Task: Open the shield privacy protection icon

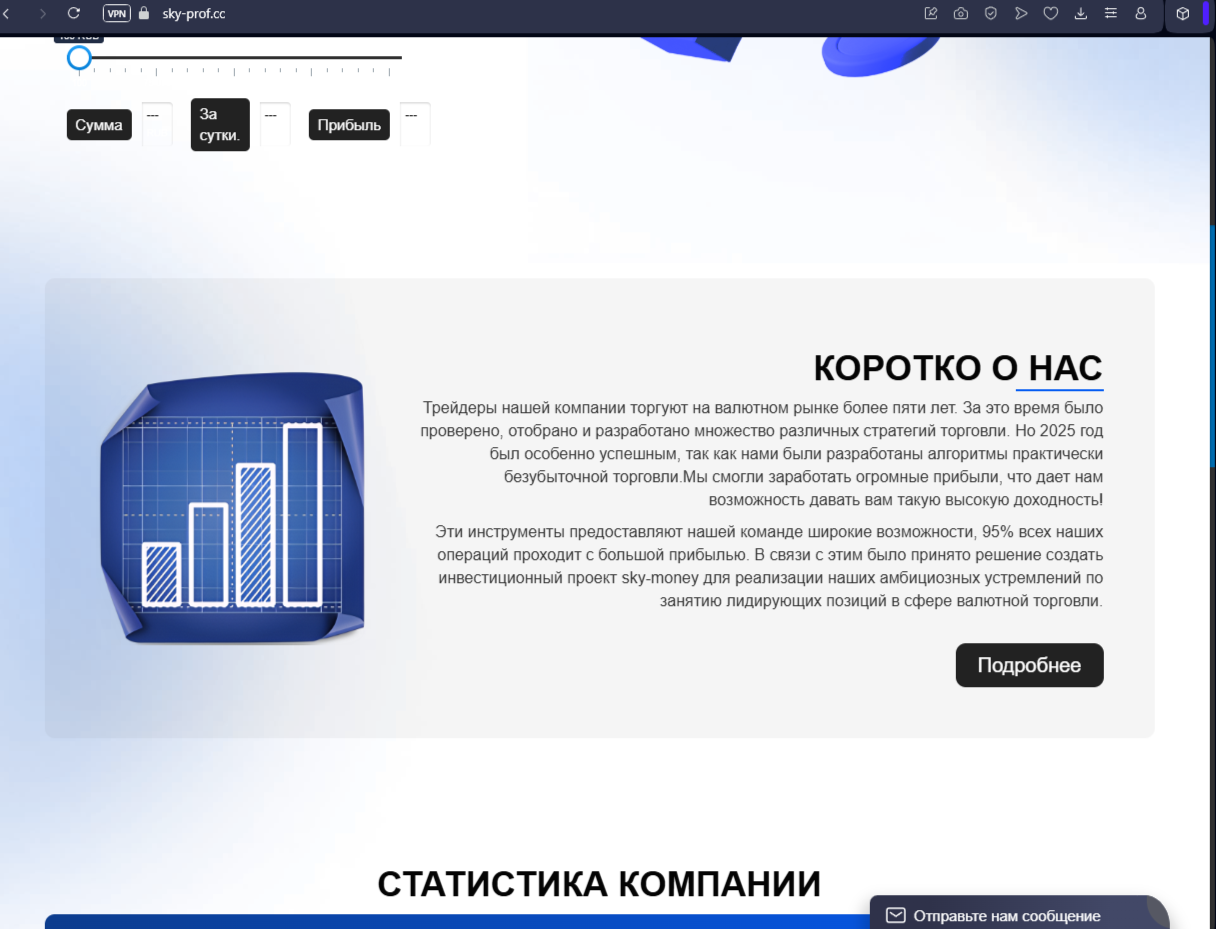Action: (x=991, y=14)
